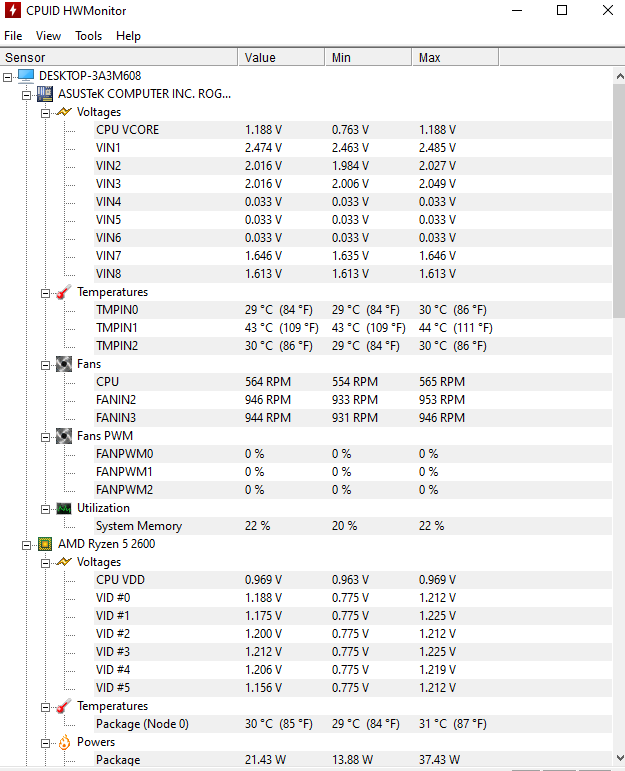Collapse the DESKTOP-3A3M608 root node
625x771 pixels.
(7, 77)
